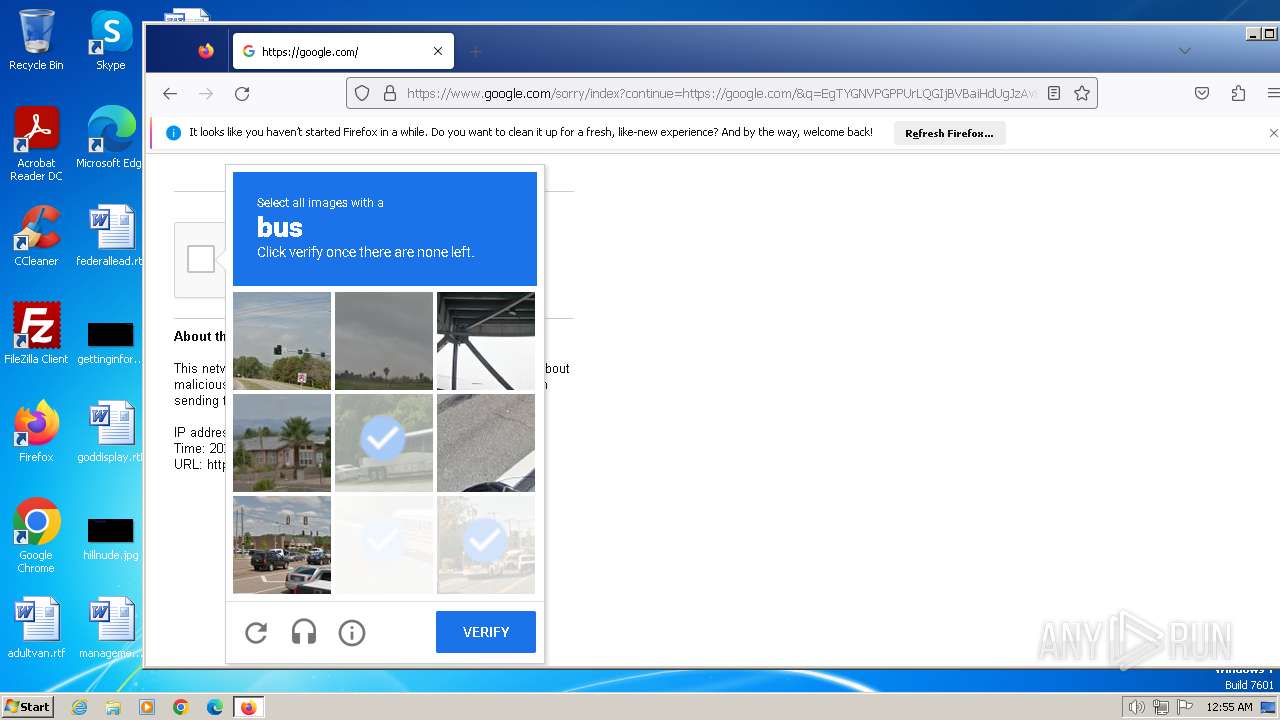Screen dimensions: 1280x720
Task: Click the tile showing steel bridge girders
Action: click(486, 341)
